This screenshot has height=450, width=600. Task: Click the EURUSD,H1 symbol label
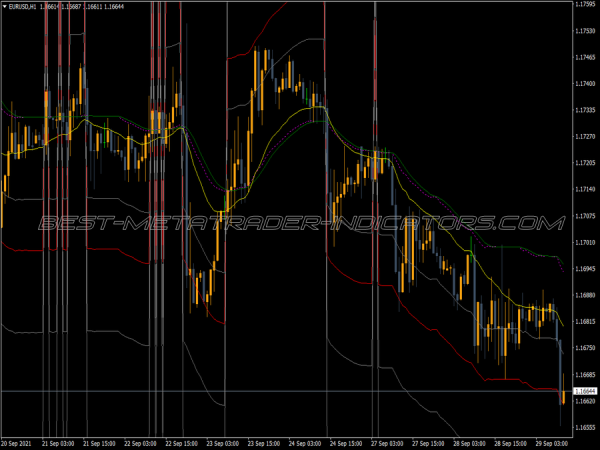click(22, 7)
